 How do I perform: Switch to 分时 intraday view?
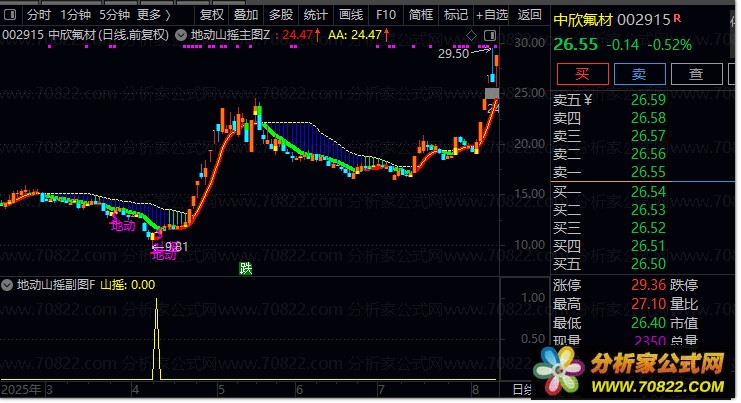click(x=39, y=15)
